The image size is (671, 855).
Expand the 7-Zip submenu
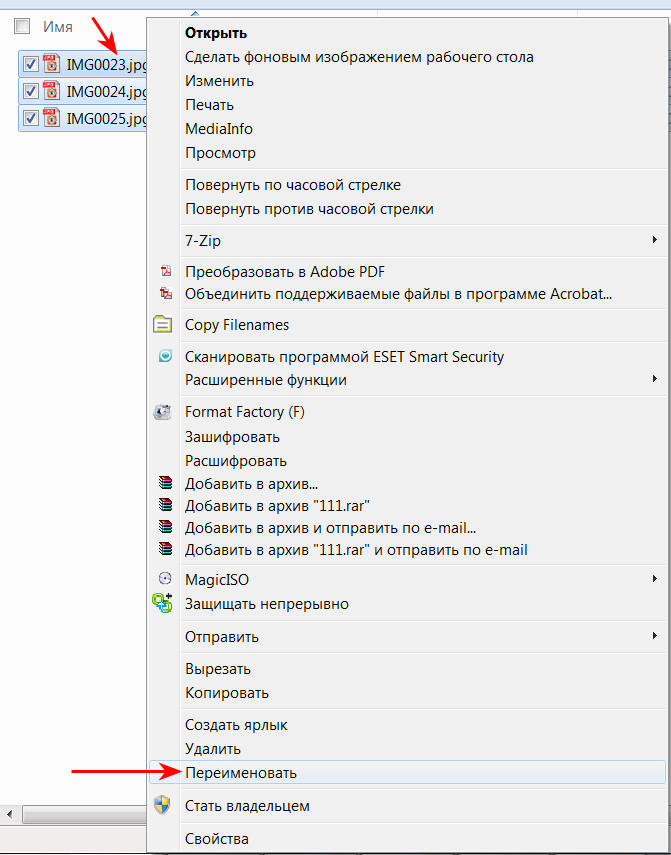[x=654, y=240]
